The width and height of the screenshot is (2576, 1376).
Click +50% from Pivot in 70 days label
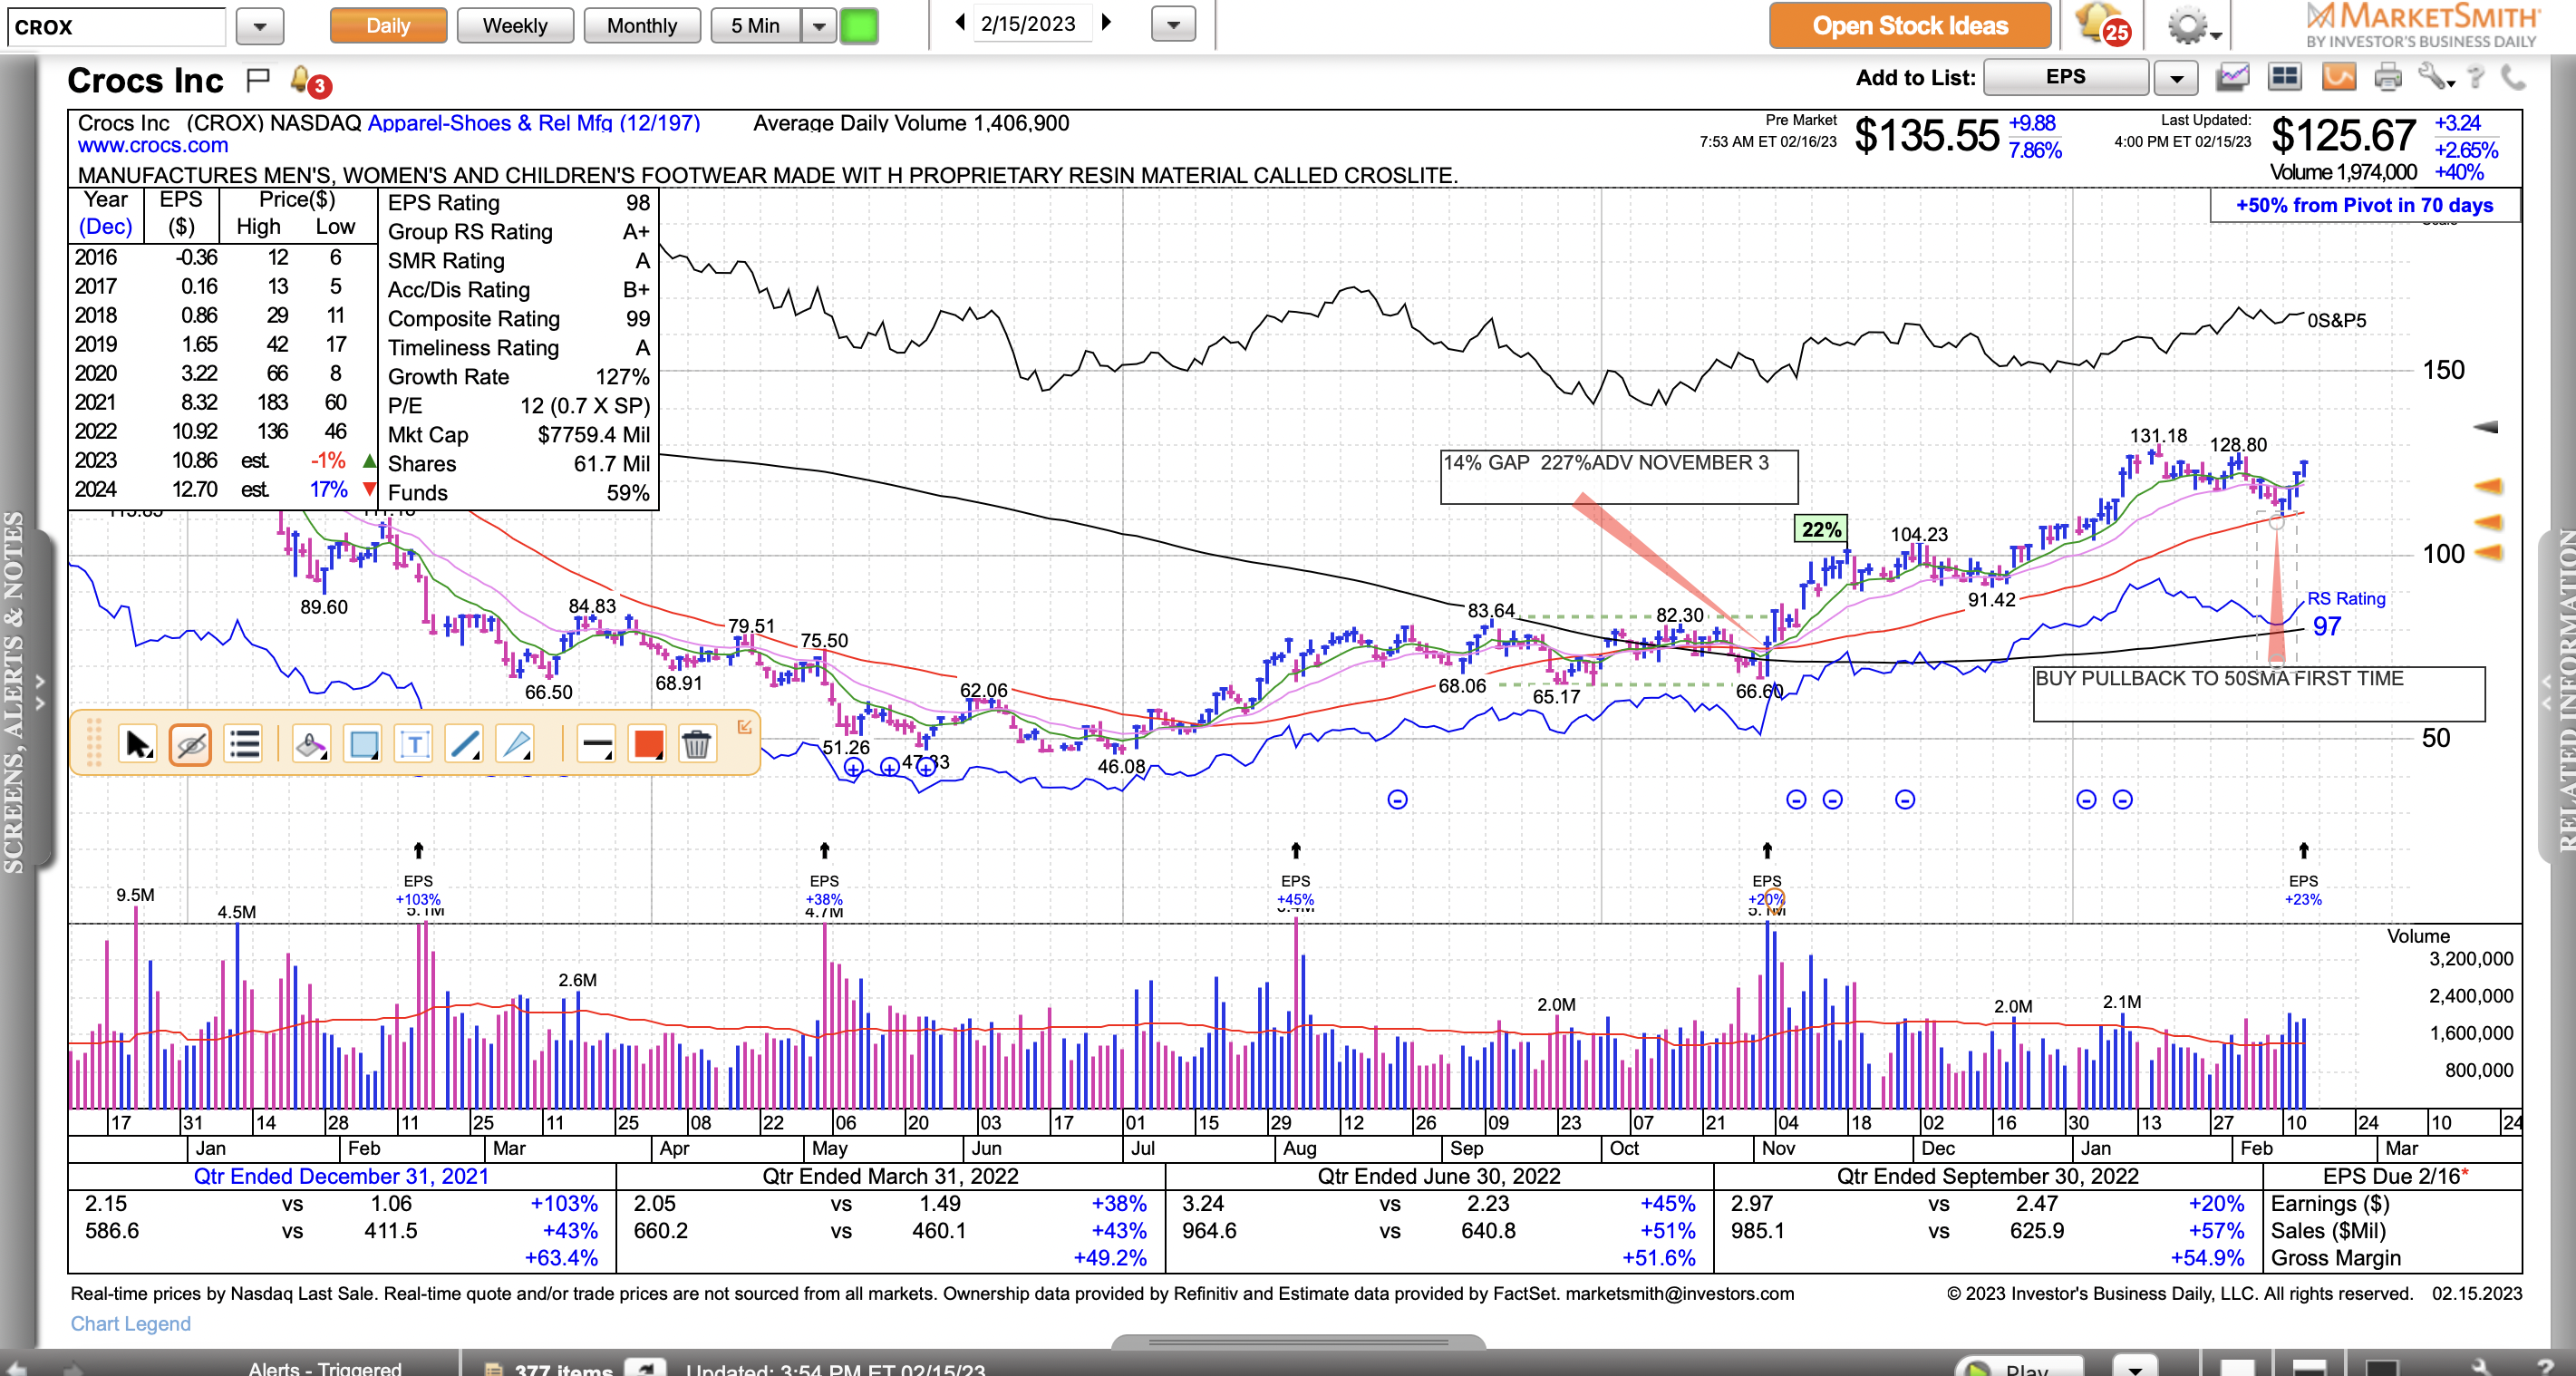2364,205
